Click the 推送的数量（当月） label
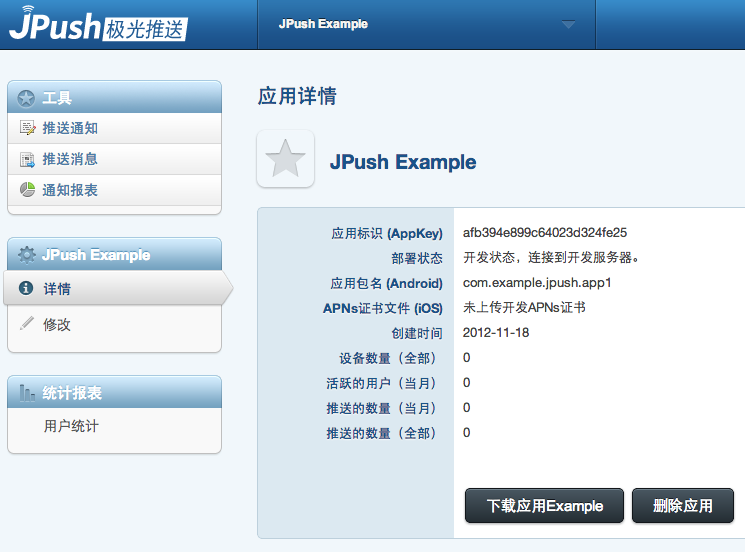This screenshot has width=745, height=552. point(381,409)
